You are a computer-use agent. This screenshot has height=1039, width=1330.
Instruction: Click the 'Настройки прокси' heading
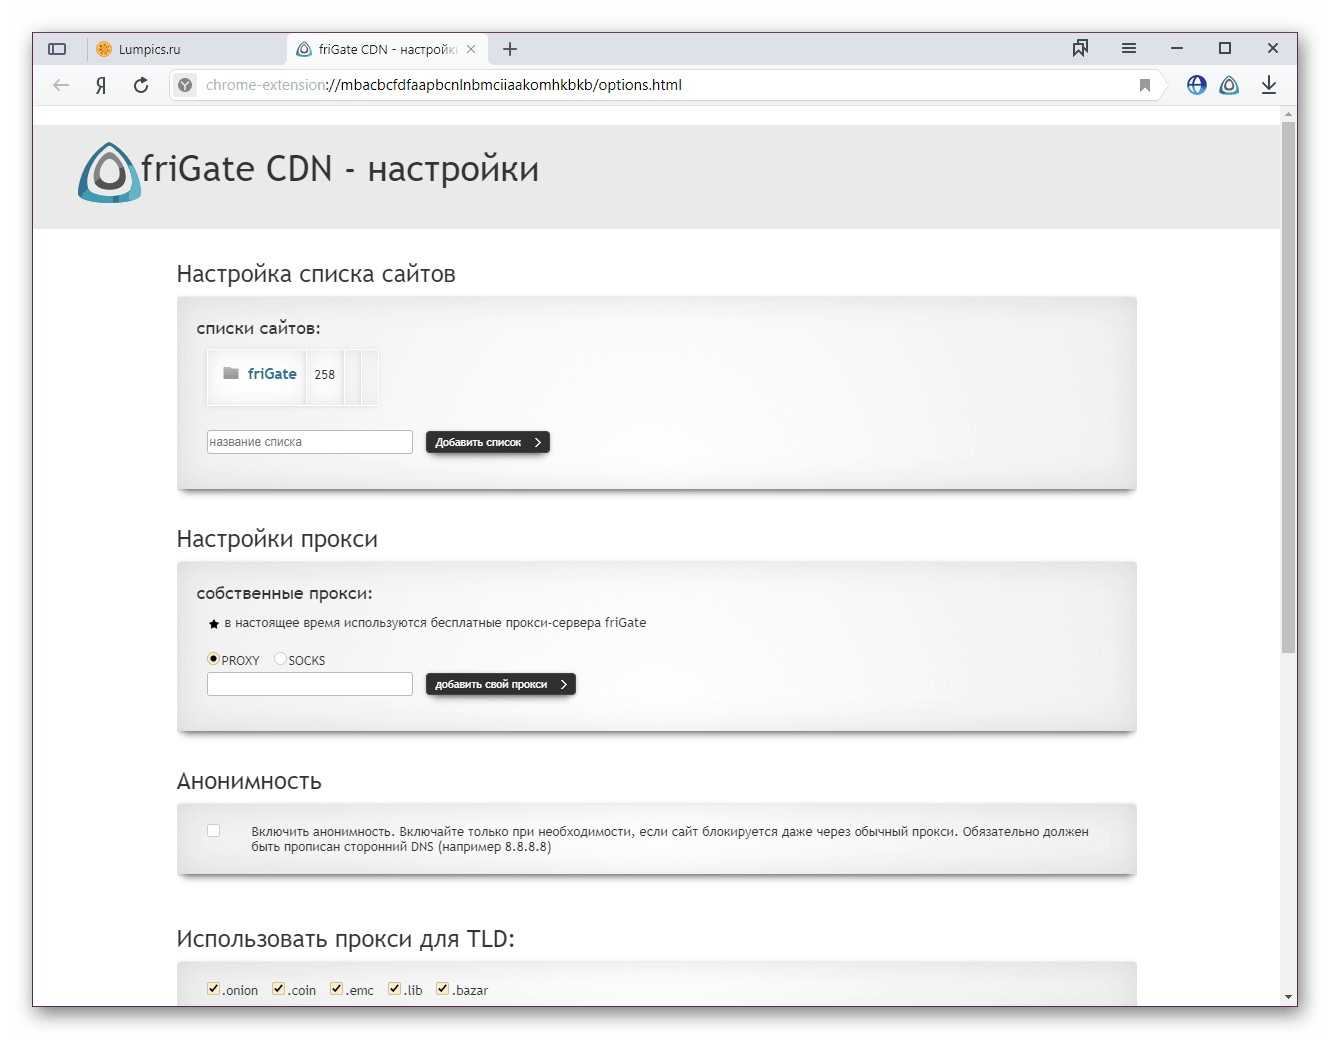point(277,539)
